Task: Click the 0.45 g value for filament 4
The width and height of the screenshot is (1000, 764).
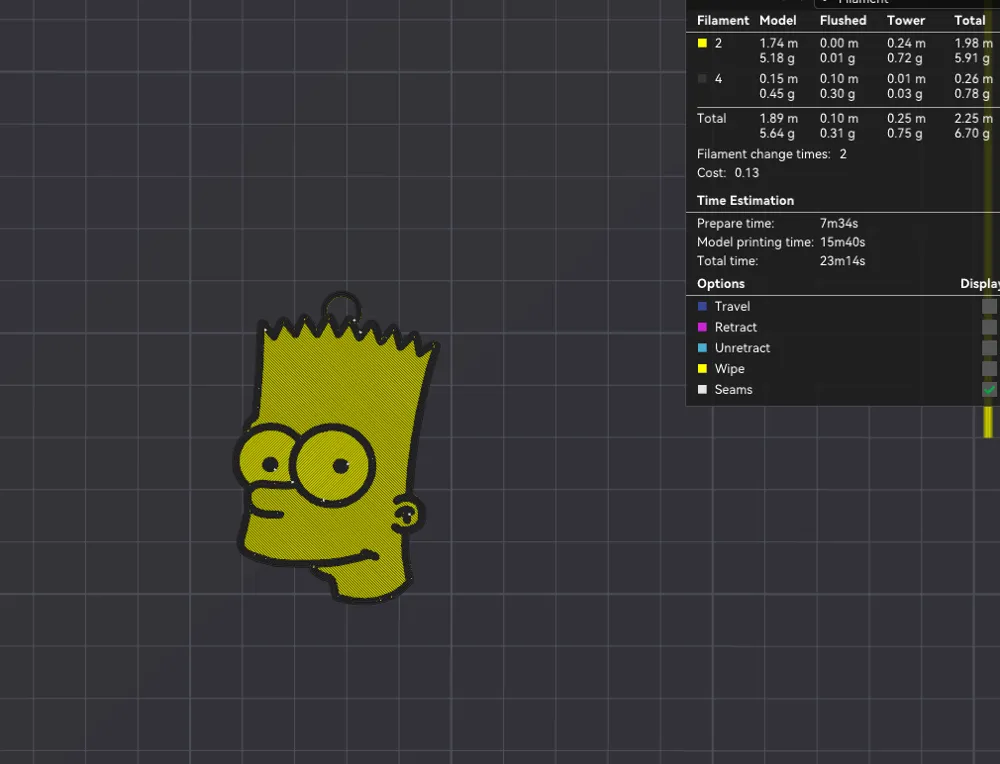Action: [777, 94]
